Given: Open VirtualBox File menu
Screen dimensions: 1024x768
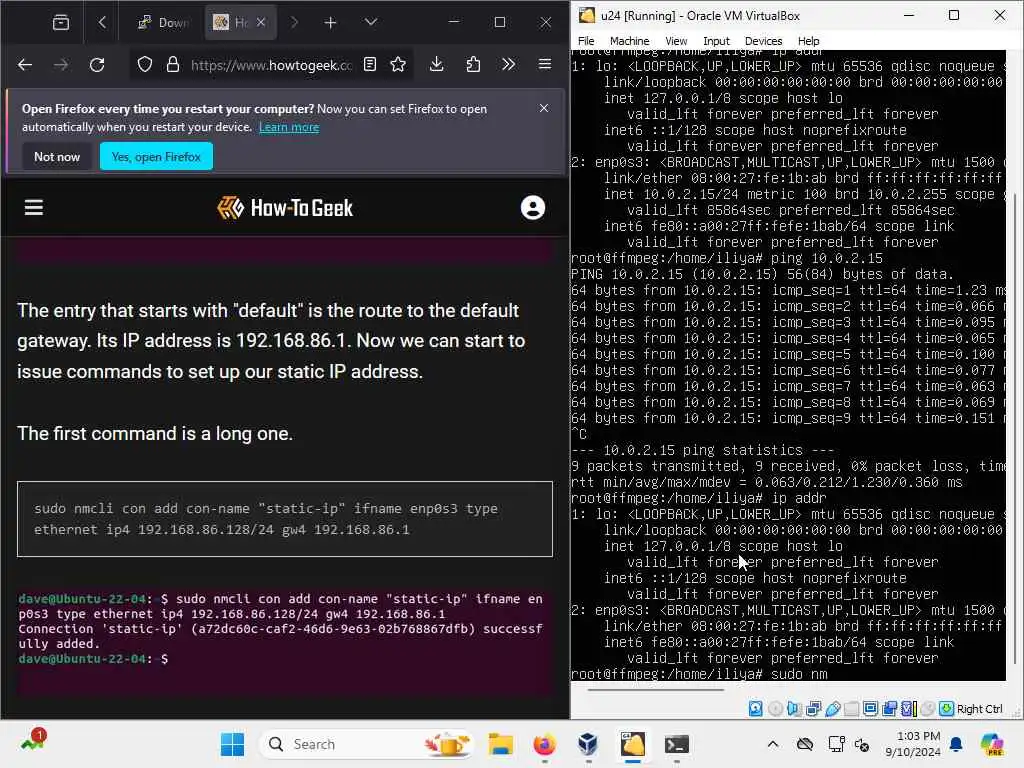Looking at the screenshot, I should tap(586, 40).
